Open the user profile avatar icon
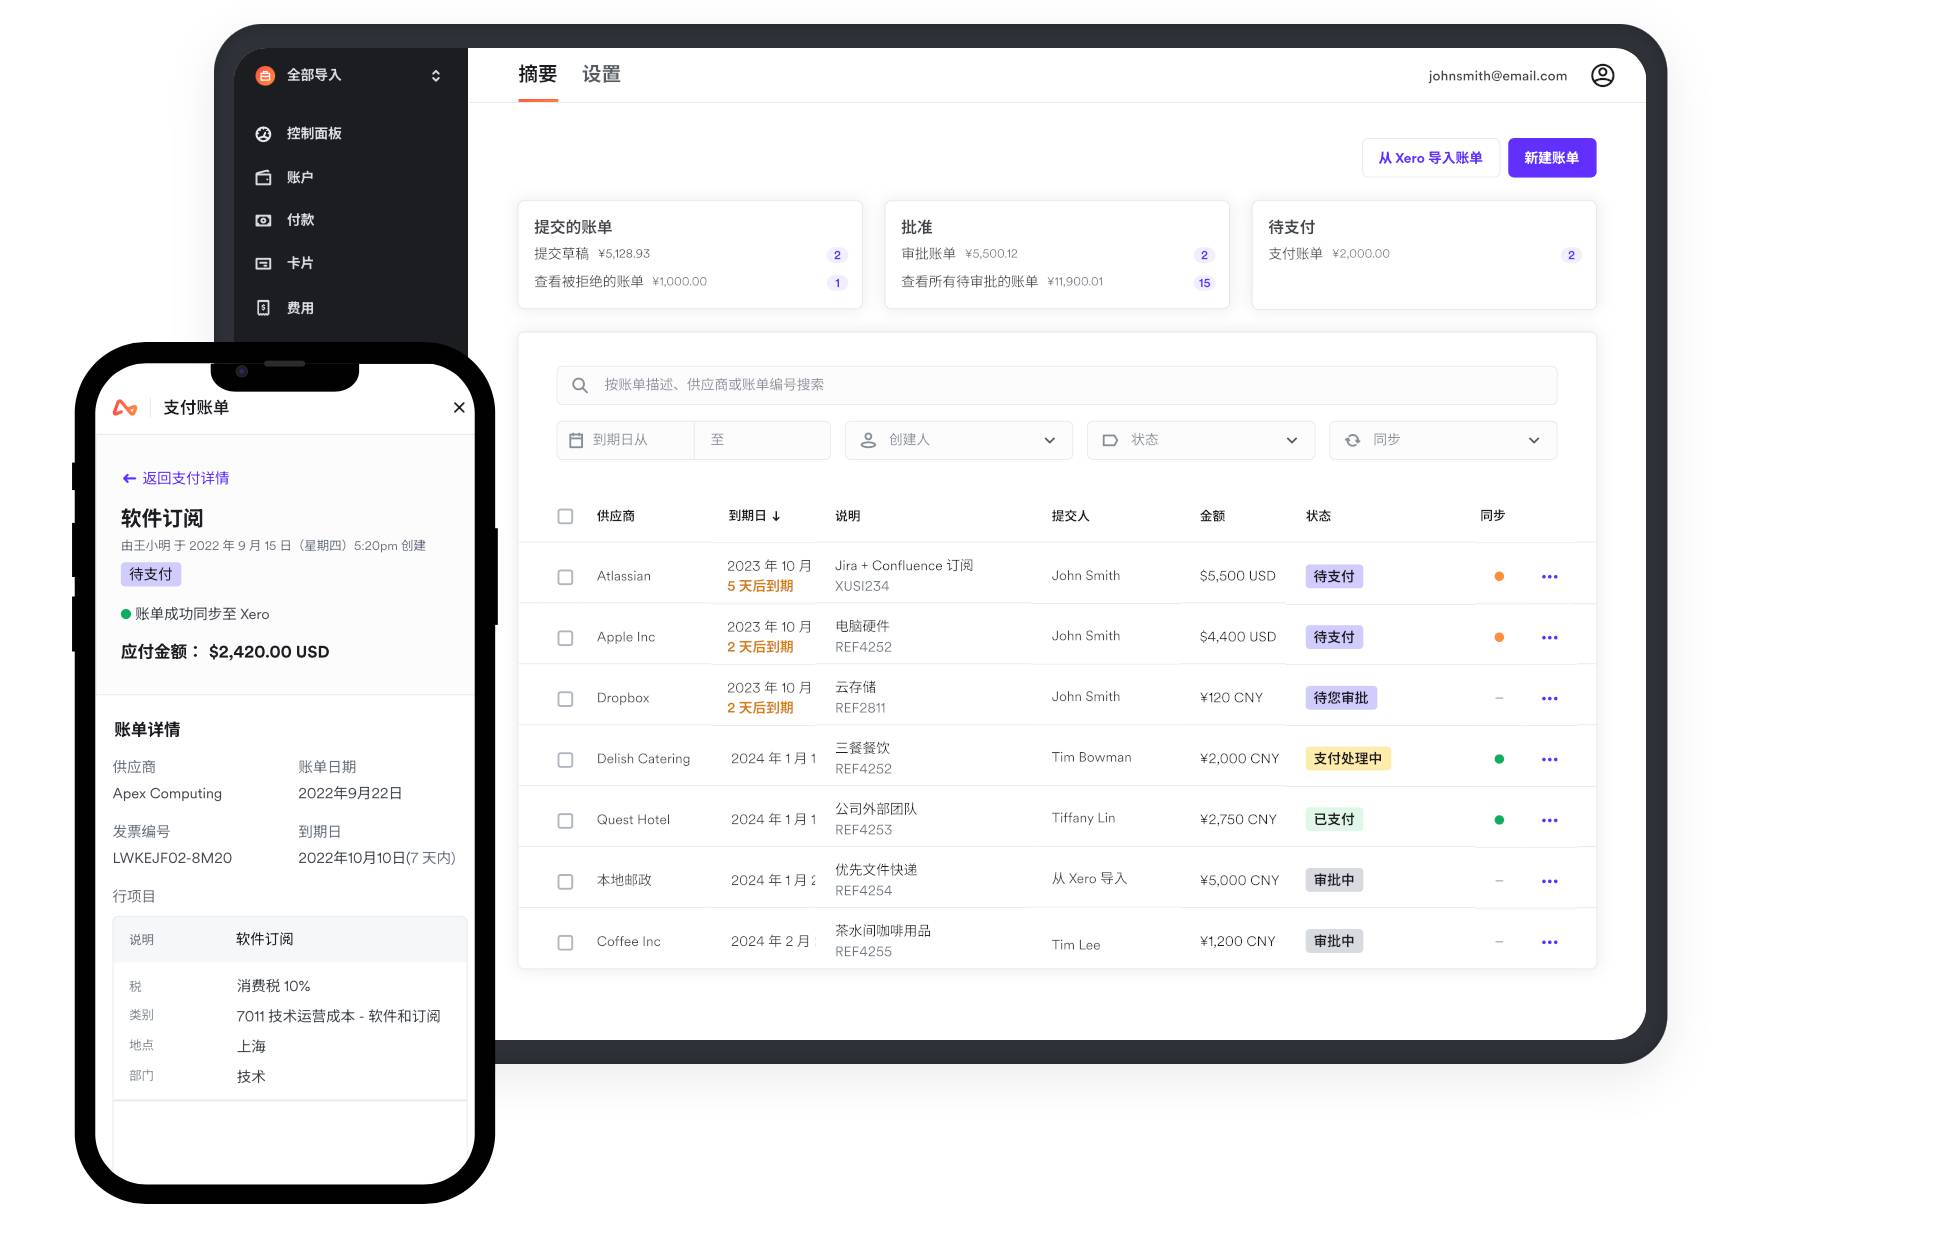The width and height of the screenshot is (1958, 1240). 1602,76
